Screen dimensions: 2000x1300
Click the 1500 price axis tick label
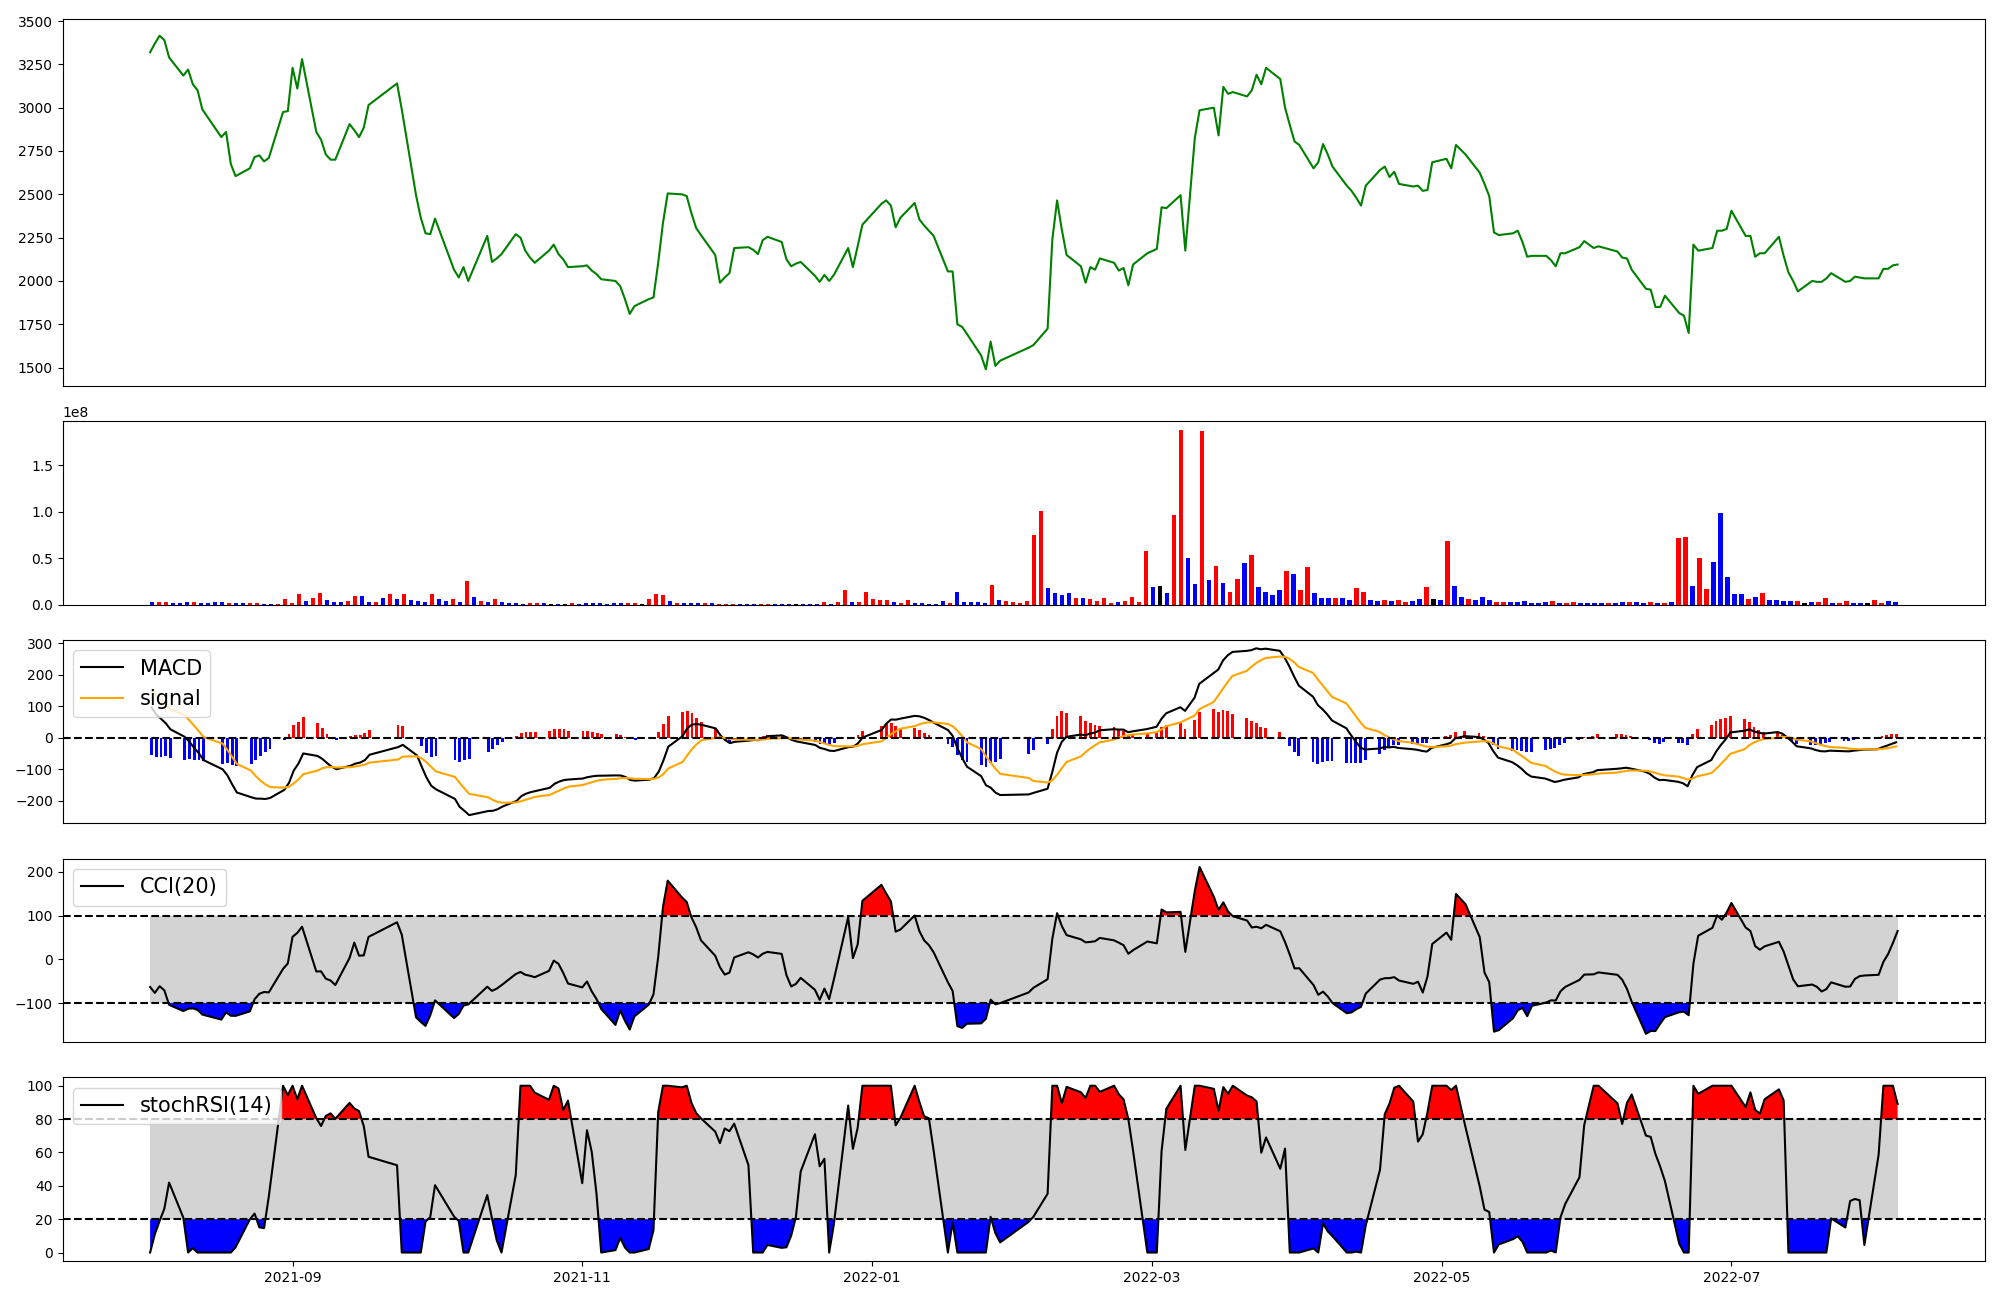click(35, 368)
